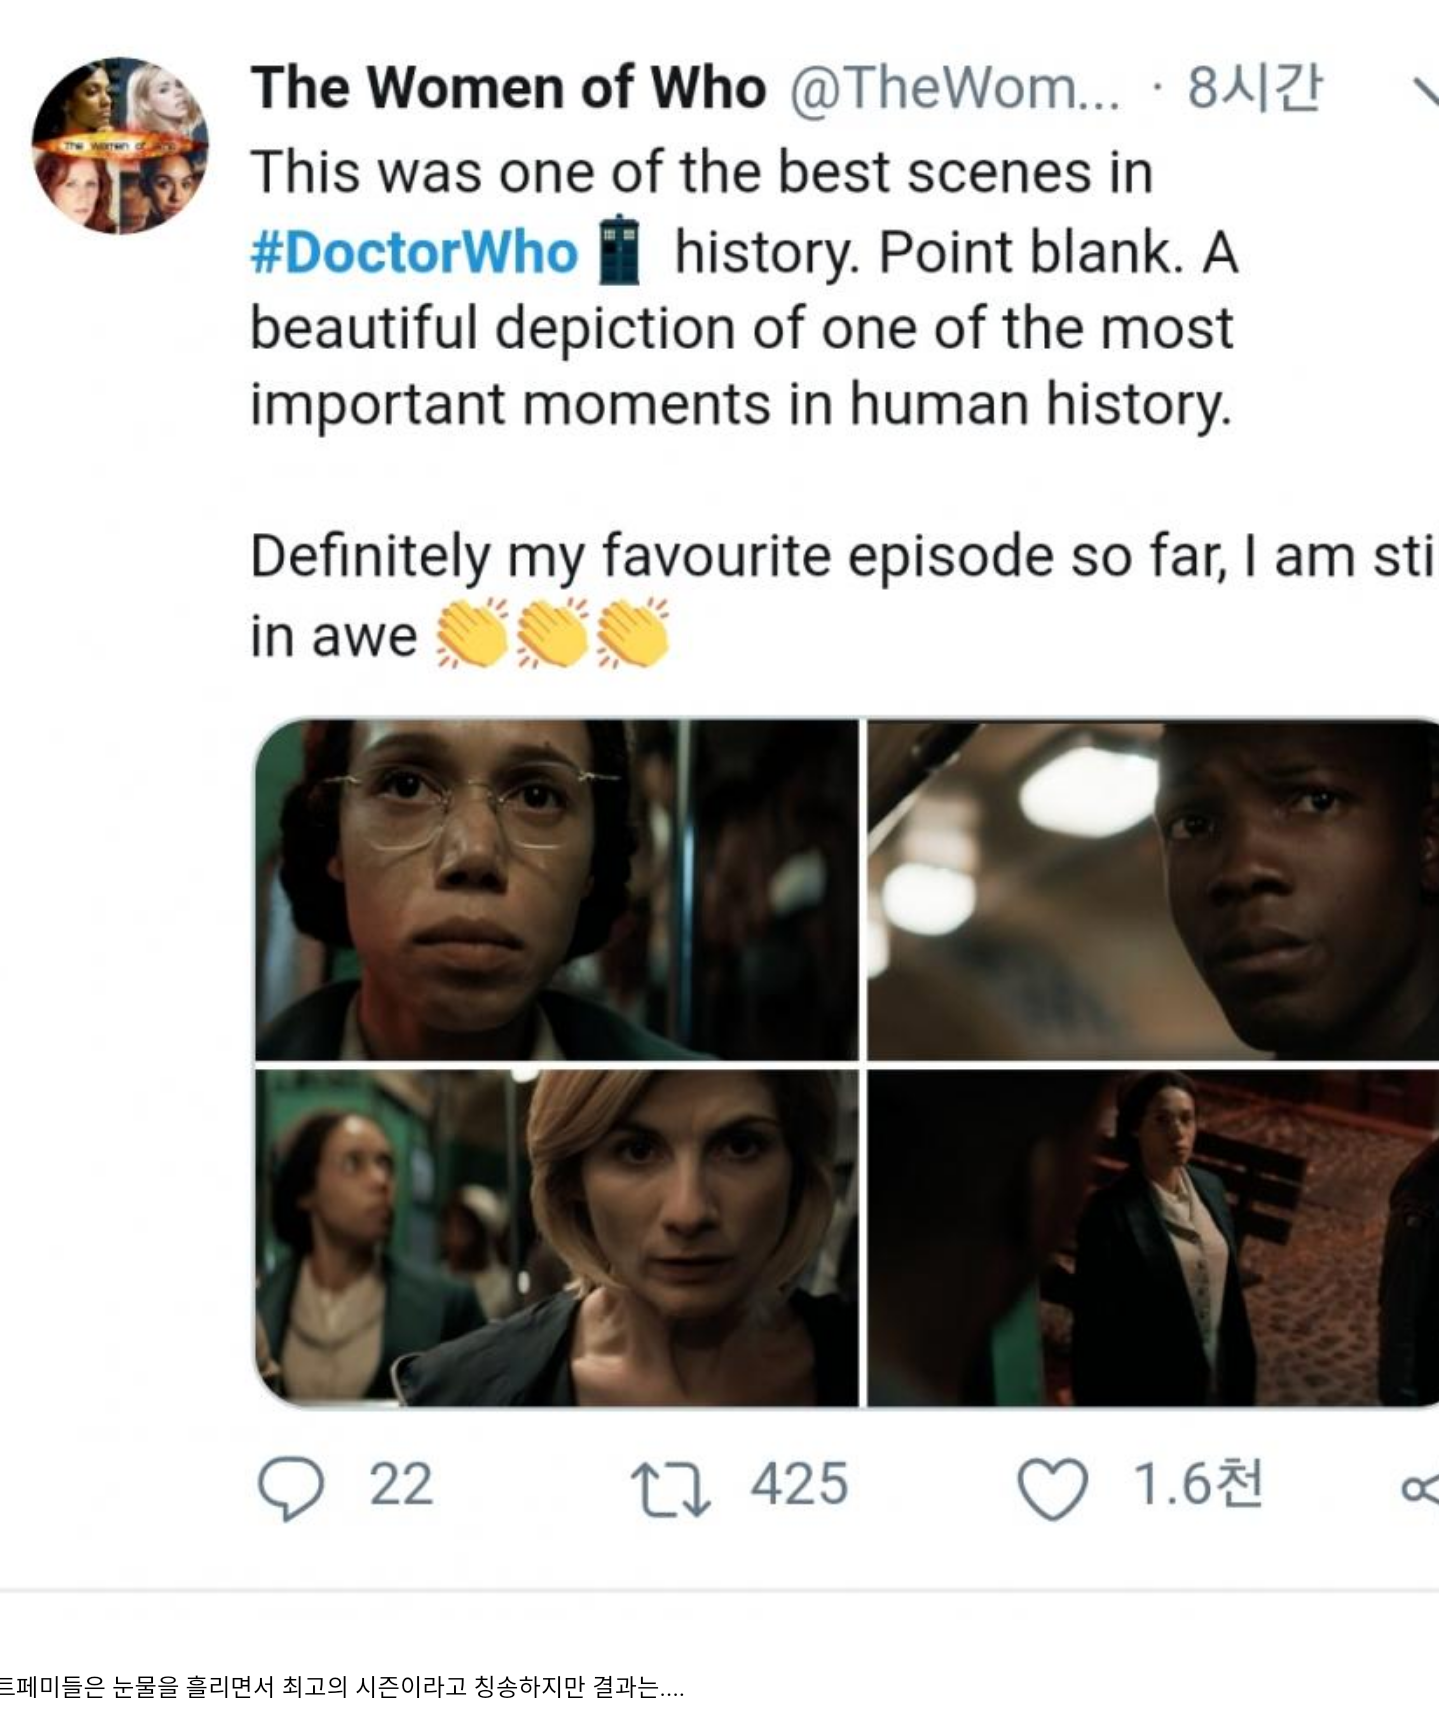This screenshot has width=1439, height=1721.
Task: Click the display name The Women of Who
Action: point(508,88)
